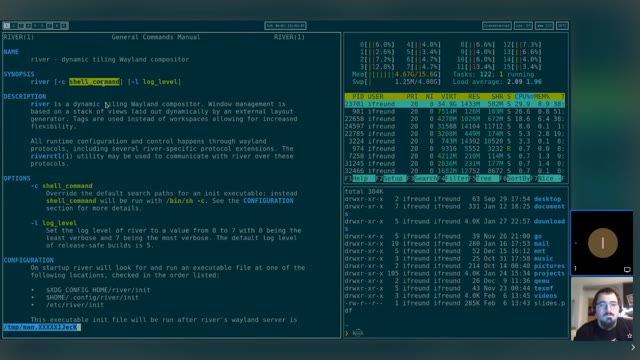Select htop process row with PID 981
The image size is (640, 360).
coord(455,111)
